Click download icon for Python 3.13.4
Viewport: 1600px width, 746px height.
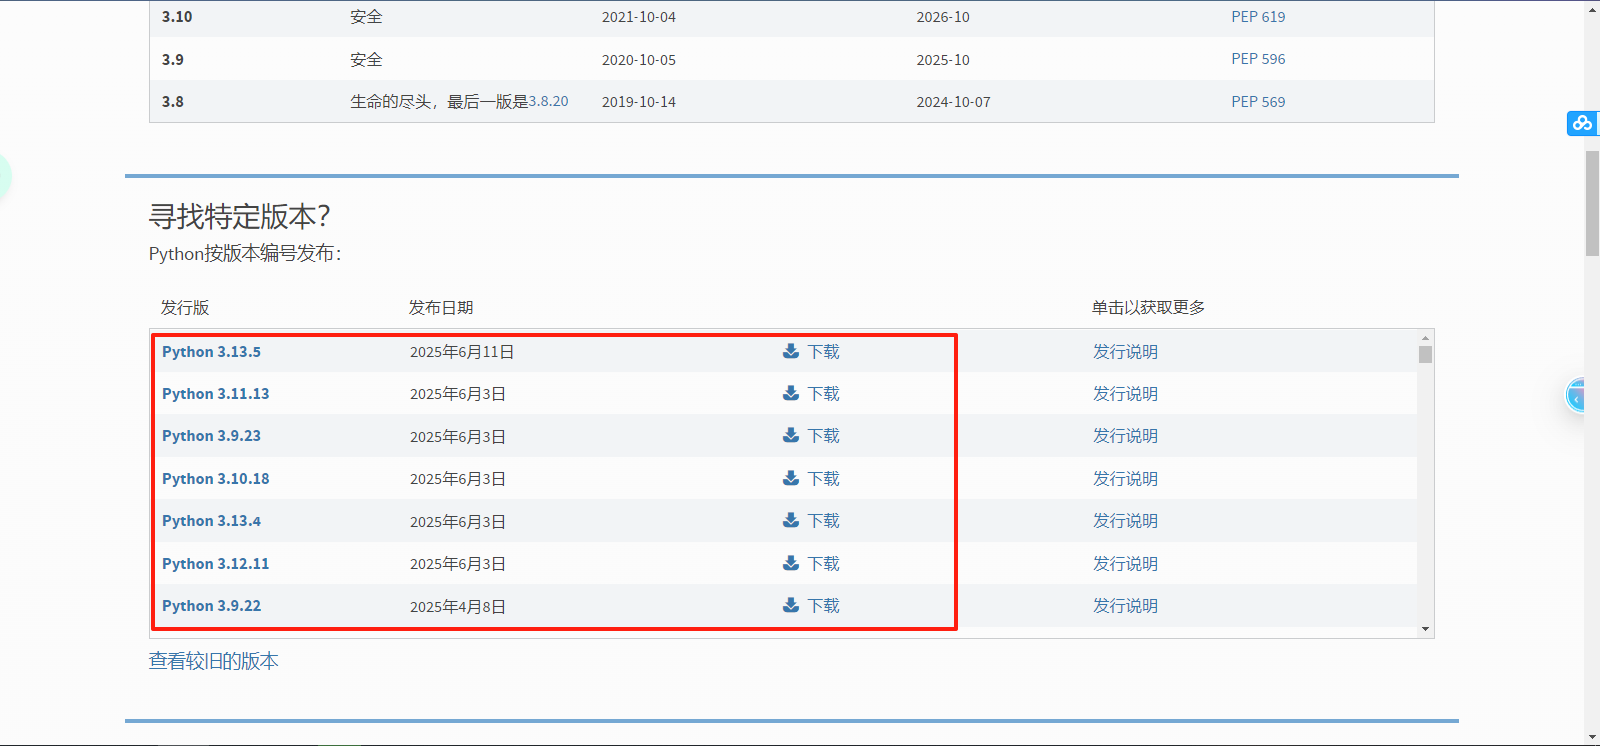coord(791,520)
